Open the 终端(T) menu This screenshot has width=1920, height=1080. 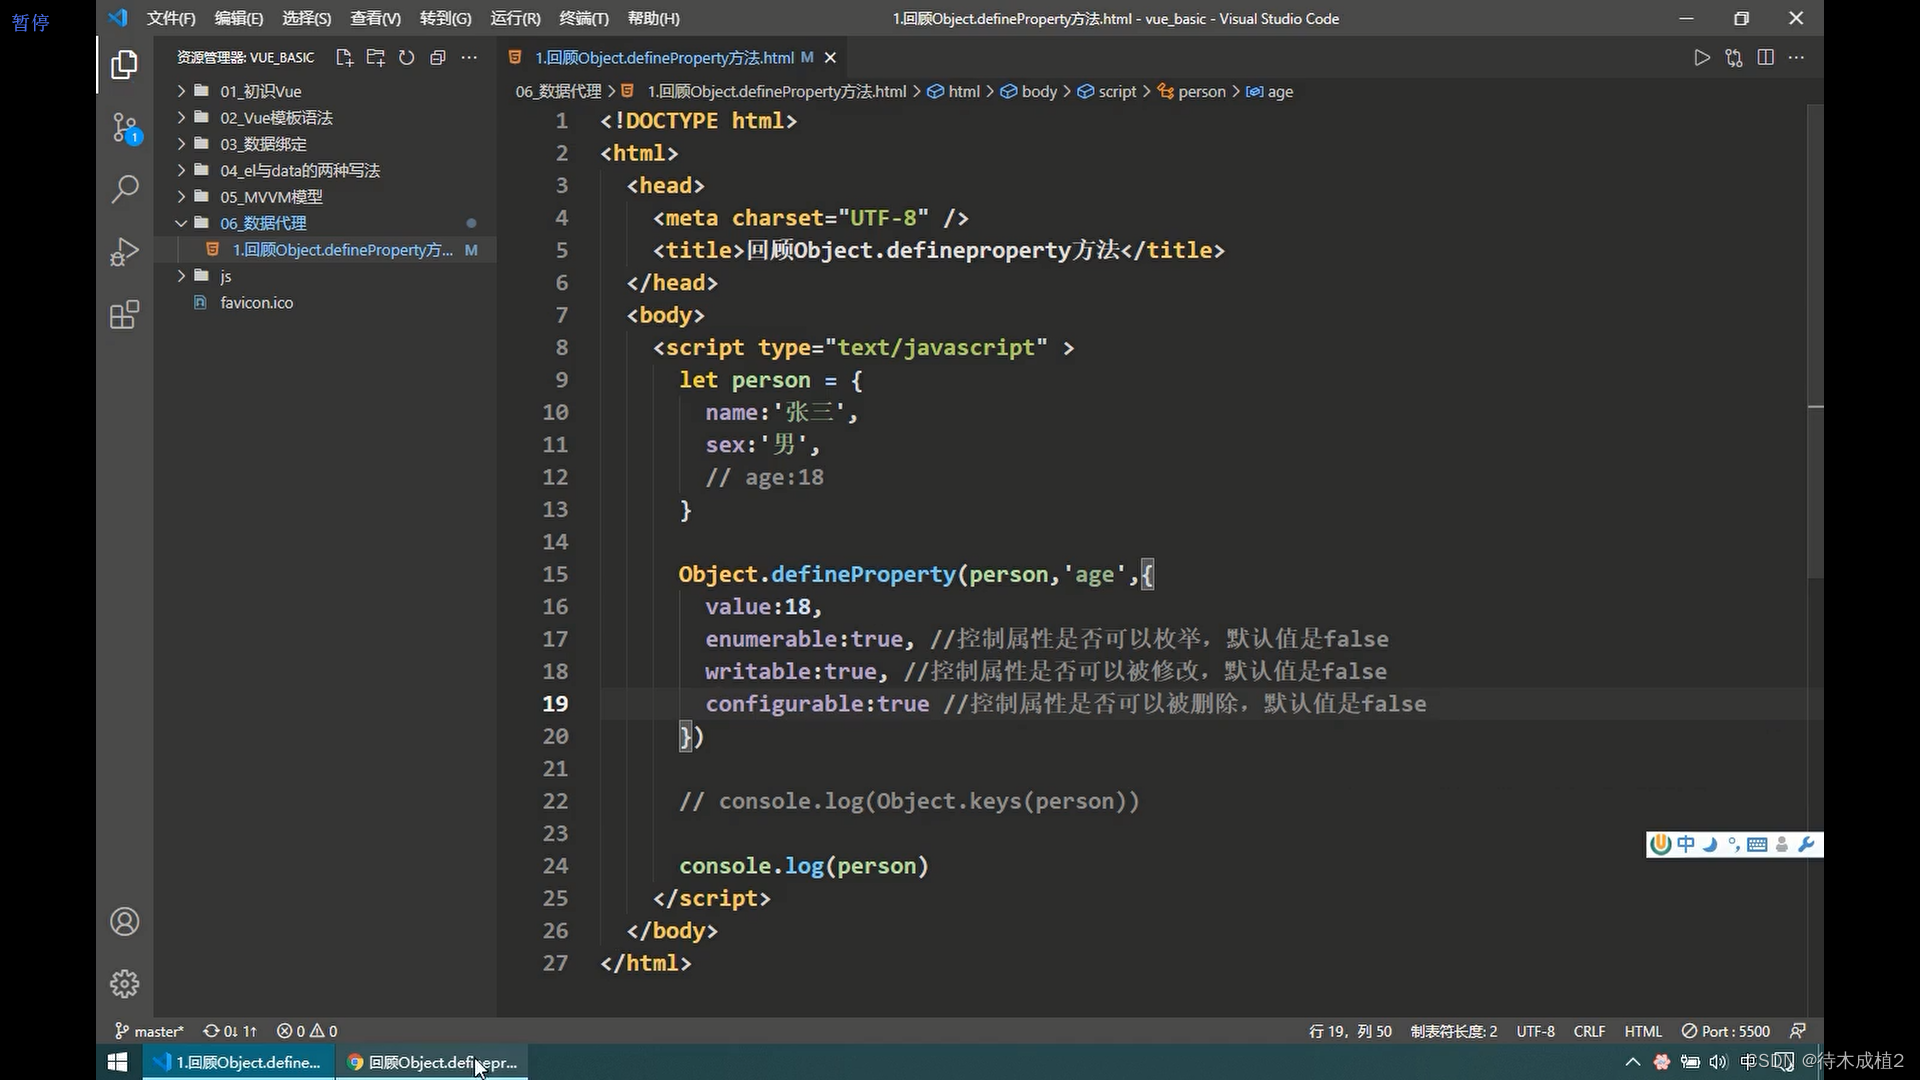[x=583, y=18]
